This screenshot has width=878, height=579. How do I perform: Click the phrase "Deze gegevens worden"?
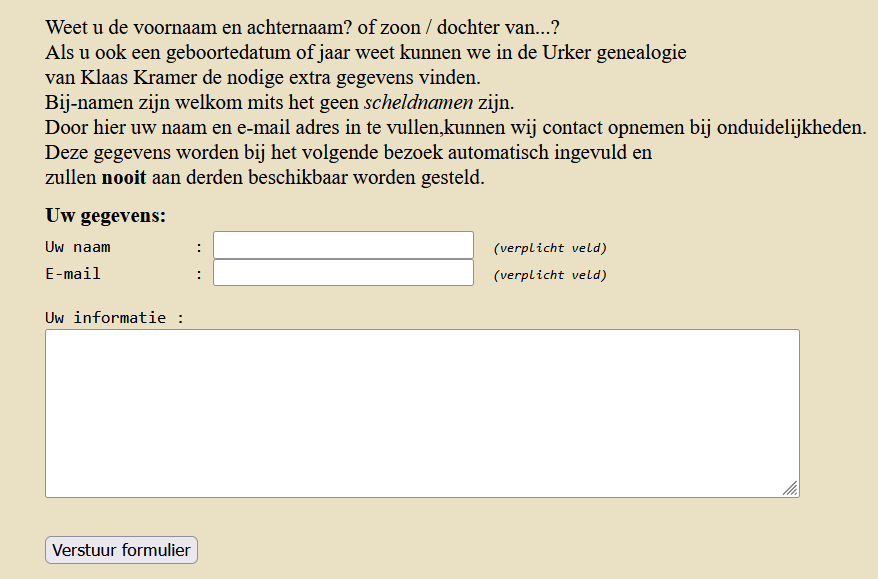coord(130,153)
